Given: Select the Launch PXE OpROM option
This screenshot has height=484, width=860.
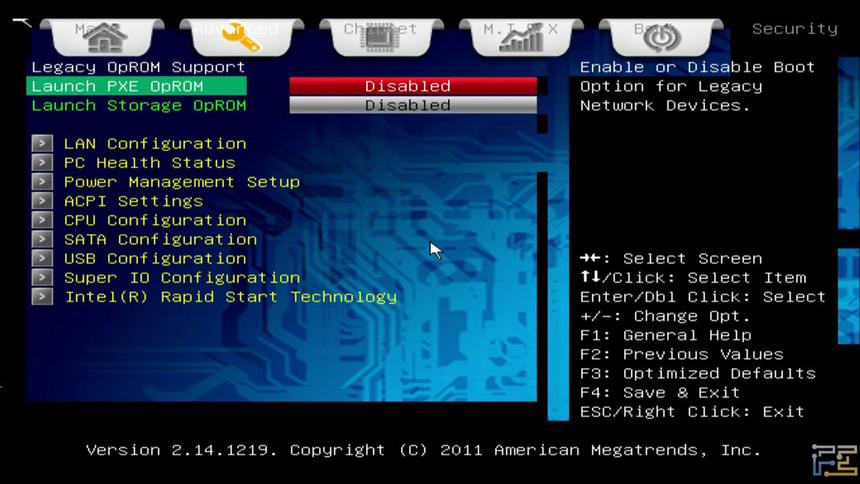Looking at the screenshot, I should [137, 86].
